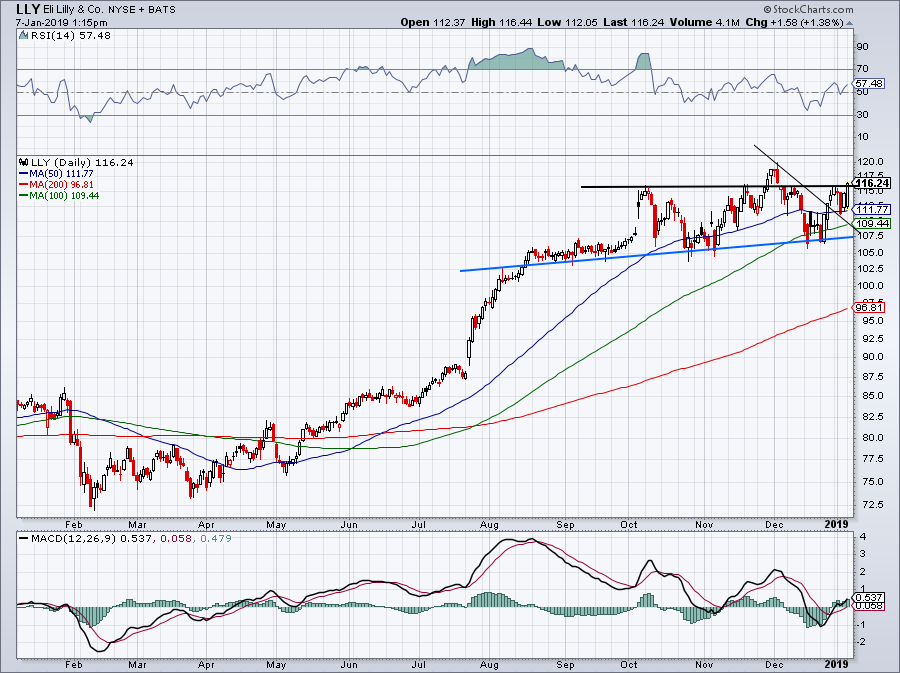Viewport: 900px width, 673px height.
Task: Click the Last 116.24 value in header
Action: [x=634, y=22]
